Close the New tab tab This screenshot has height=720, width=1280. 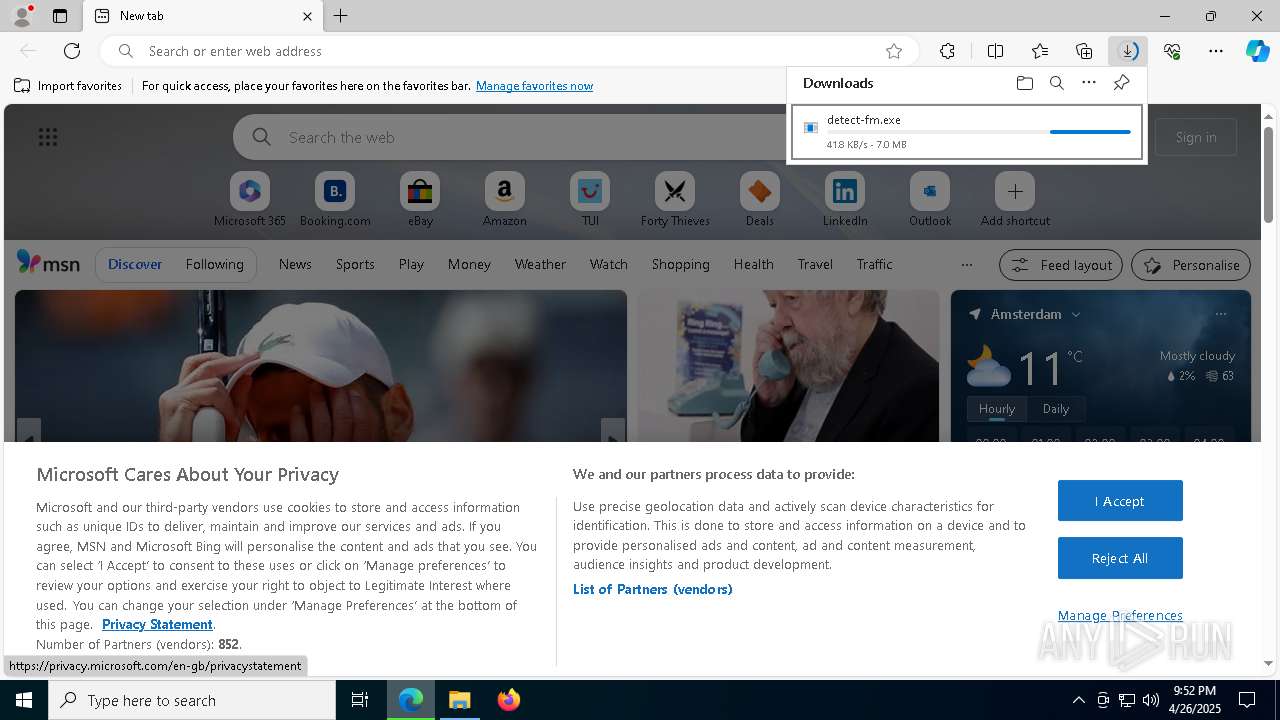click(307, 16)
